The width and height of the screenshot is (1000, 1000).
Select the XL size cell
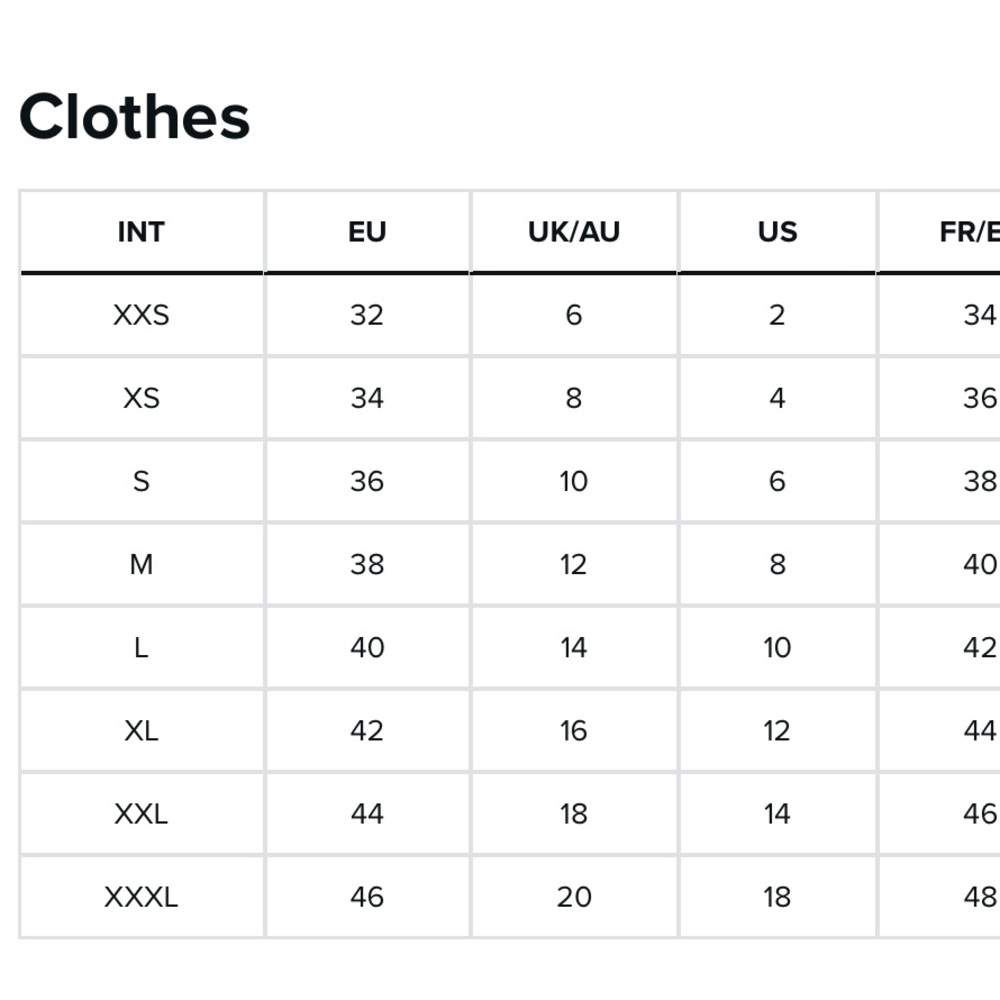(141, 730)
